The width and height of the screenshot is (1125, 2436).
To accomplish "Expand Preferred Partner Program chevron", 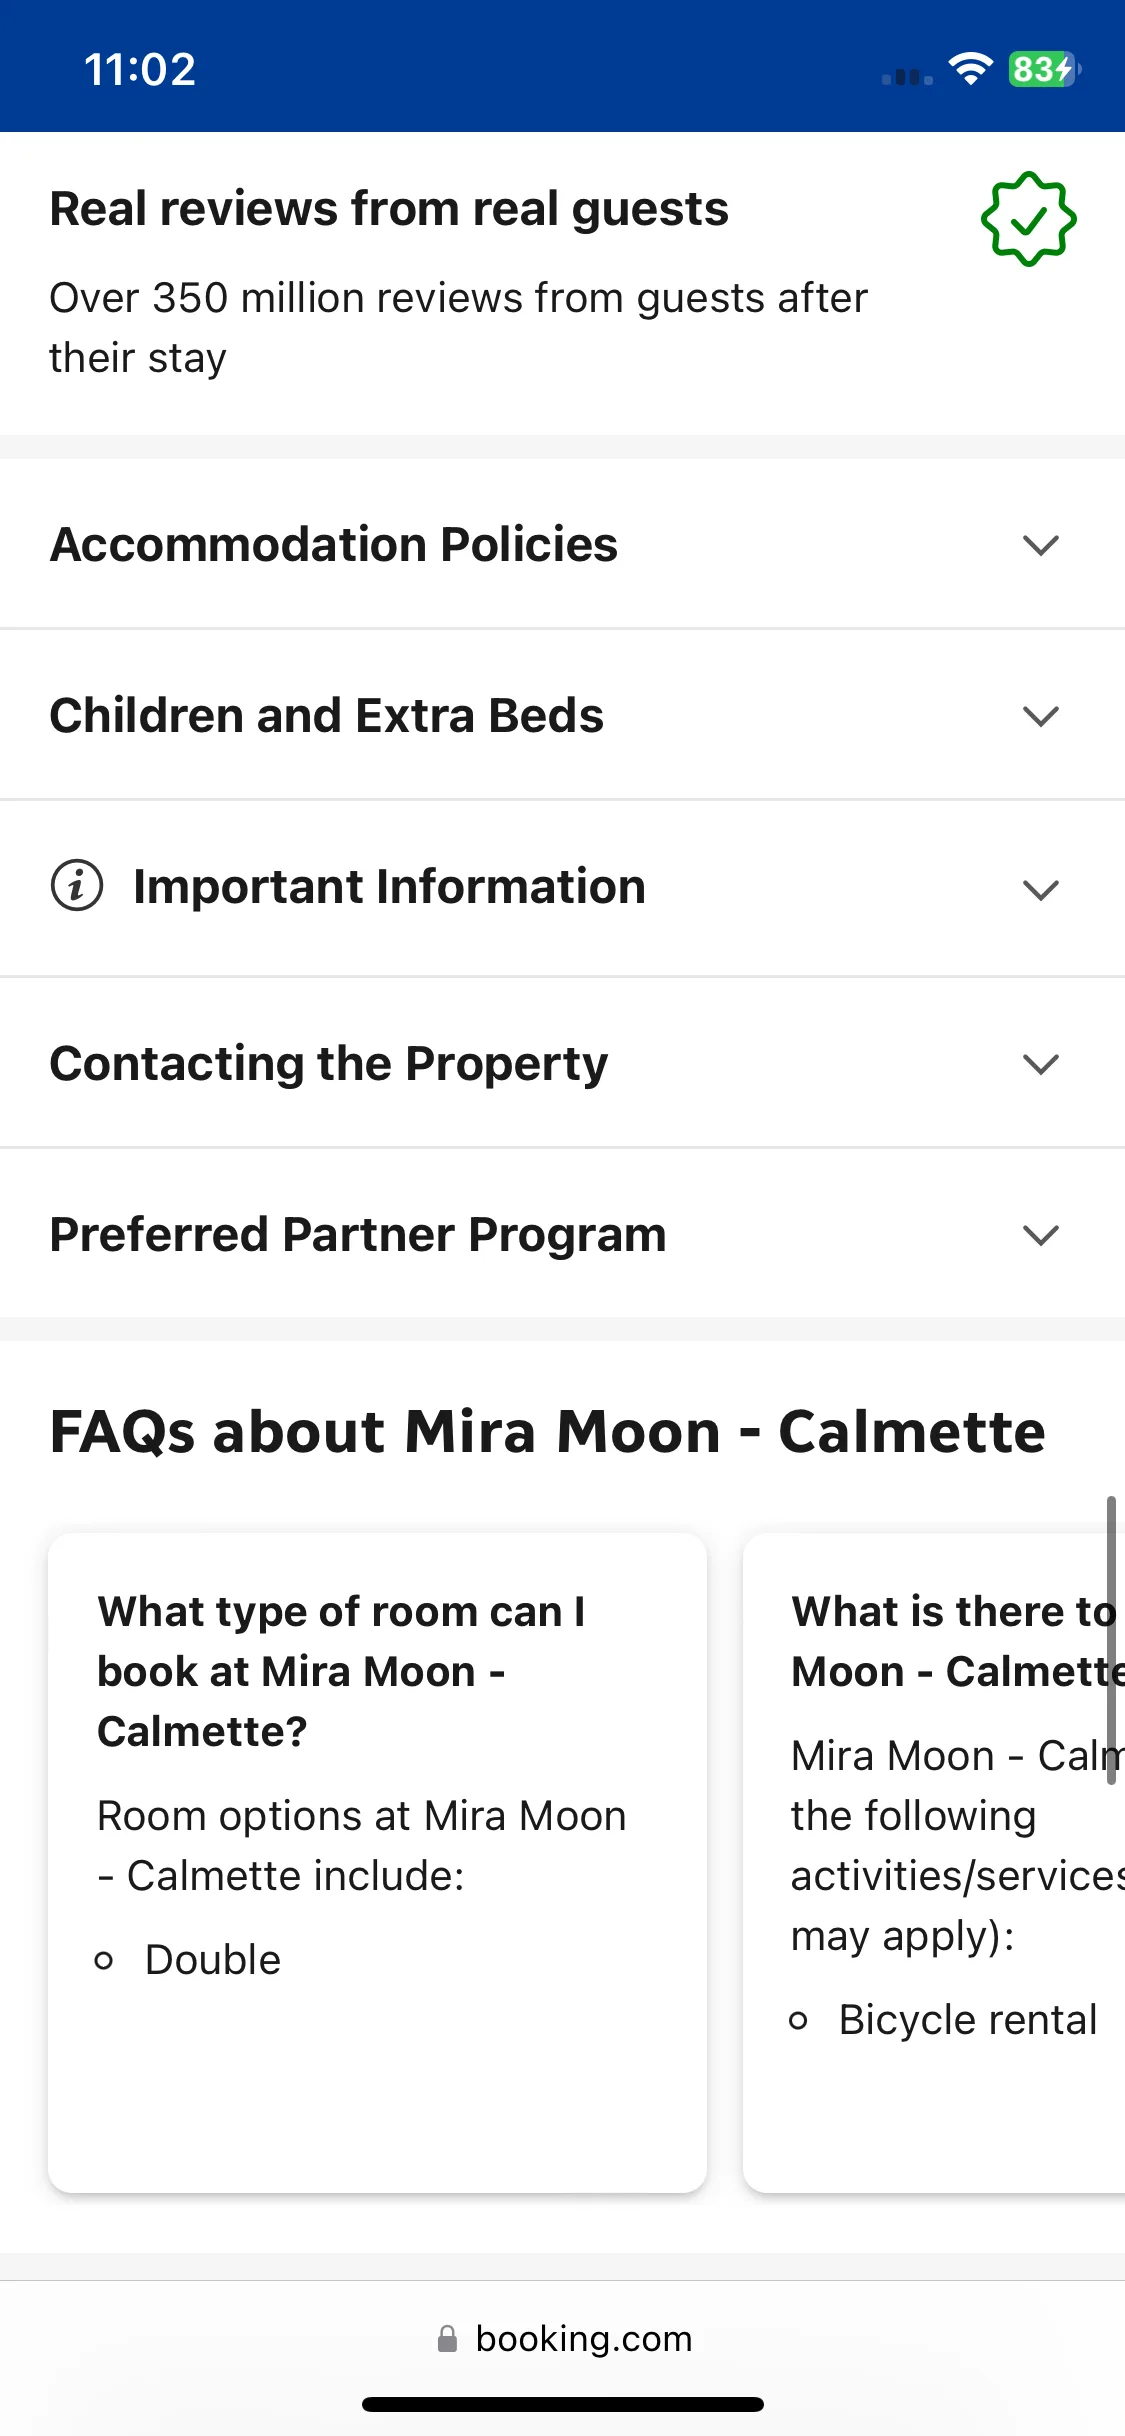I will coord(1041,1236).
